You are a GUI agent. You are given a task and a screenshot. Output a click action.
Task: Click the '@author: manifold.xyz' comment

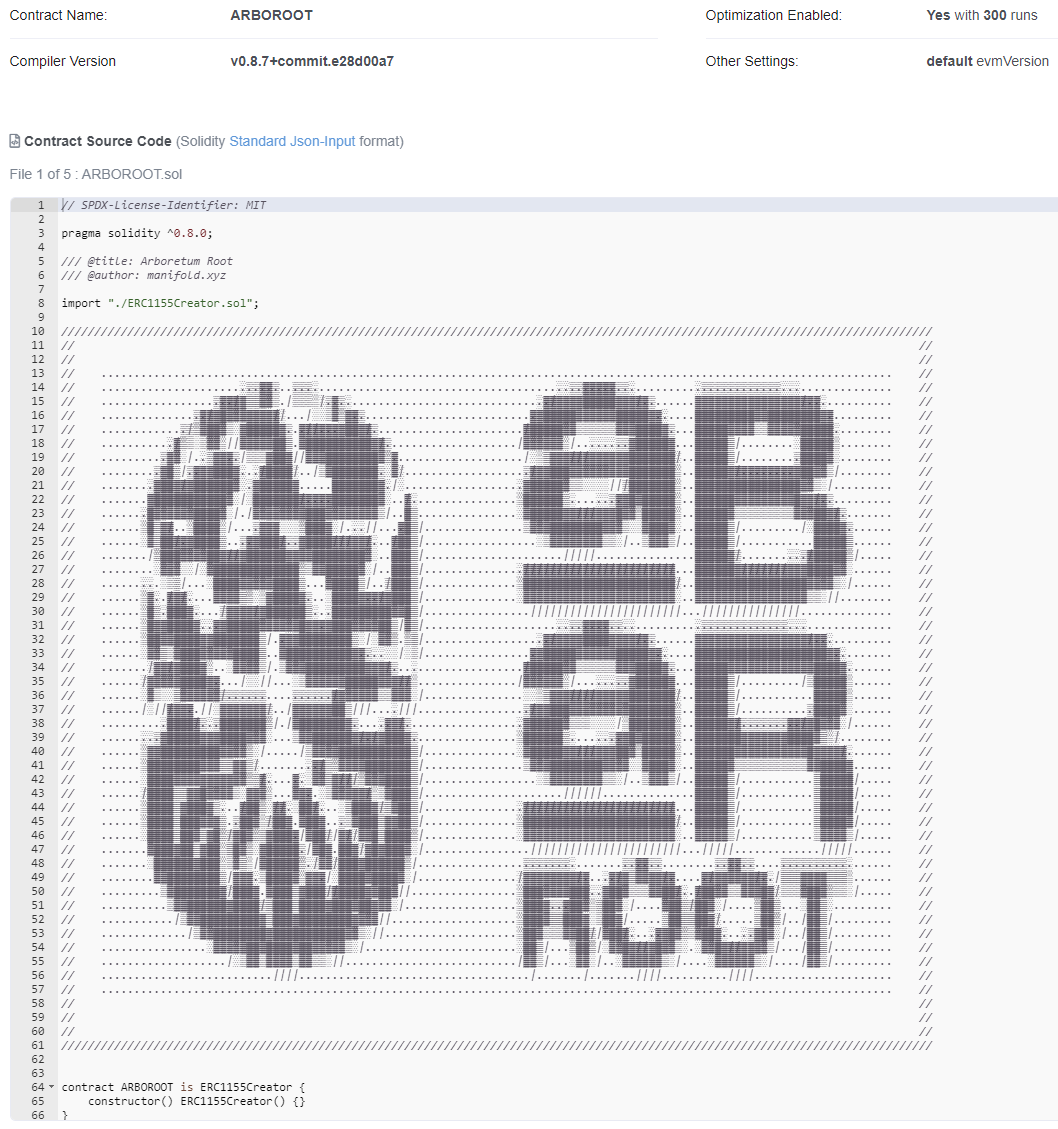tap(143, 275)
